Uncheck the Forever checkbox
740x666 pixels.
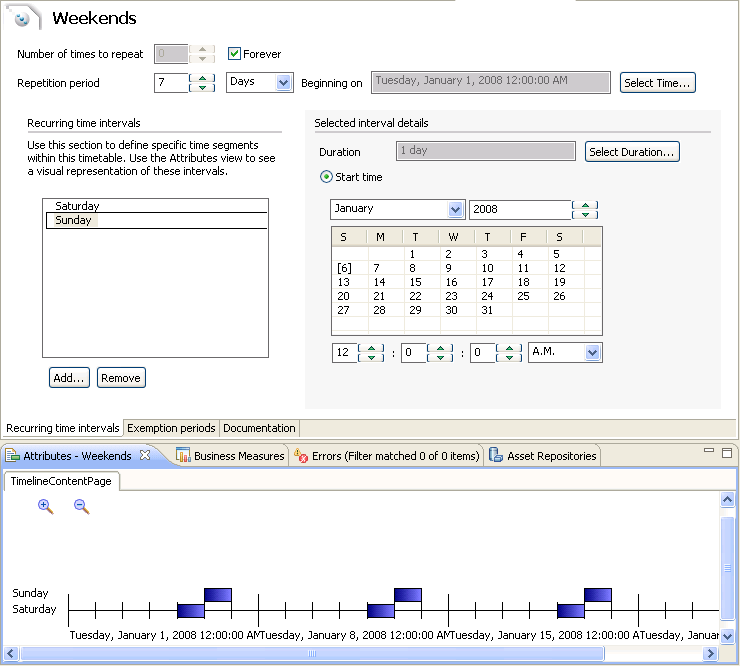pyautogui.click(x=234, y=53)
